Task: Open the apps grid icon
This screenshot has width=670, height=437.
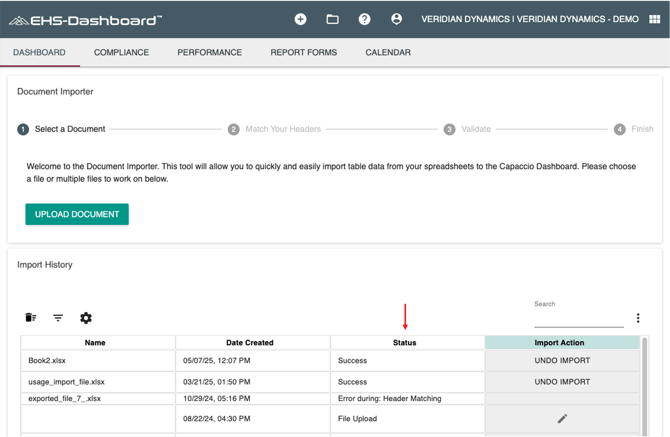Action: click(x=654, y=19)
